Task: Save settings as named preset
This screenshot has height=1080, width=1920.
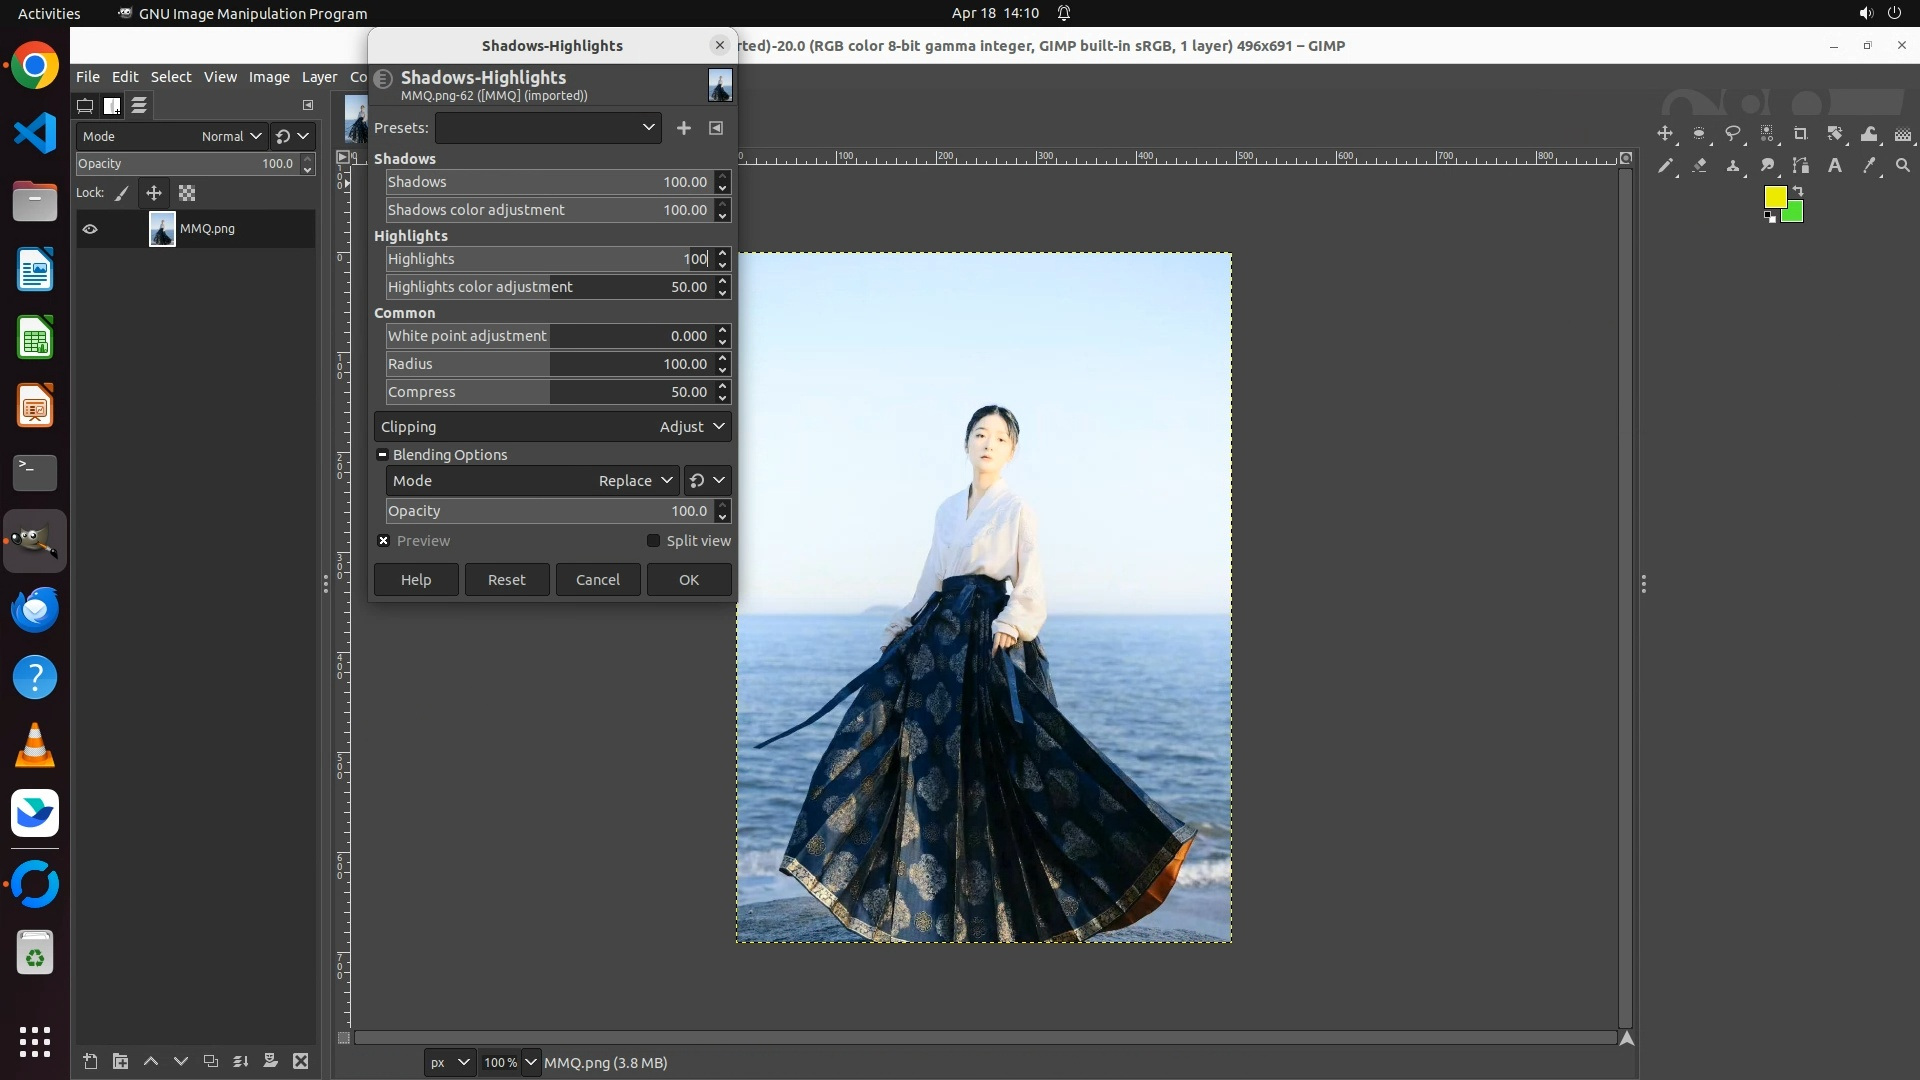Action: pos(684,128)
